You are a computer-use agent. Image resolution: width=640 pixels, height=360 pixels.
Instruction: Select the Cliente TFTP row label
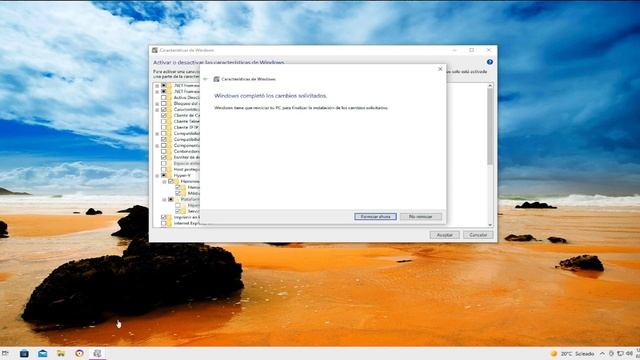point(187,127)
